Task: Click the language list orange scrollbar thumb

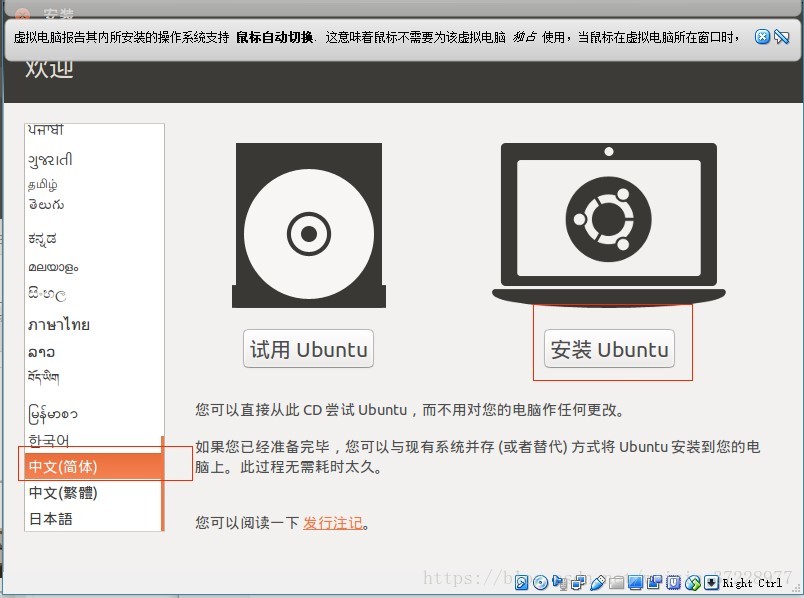Action: [163, 483]
